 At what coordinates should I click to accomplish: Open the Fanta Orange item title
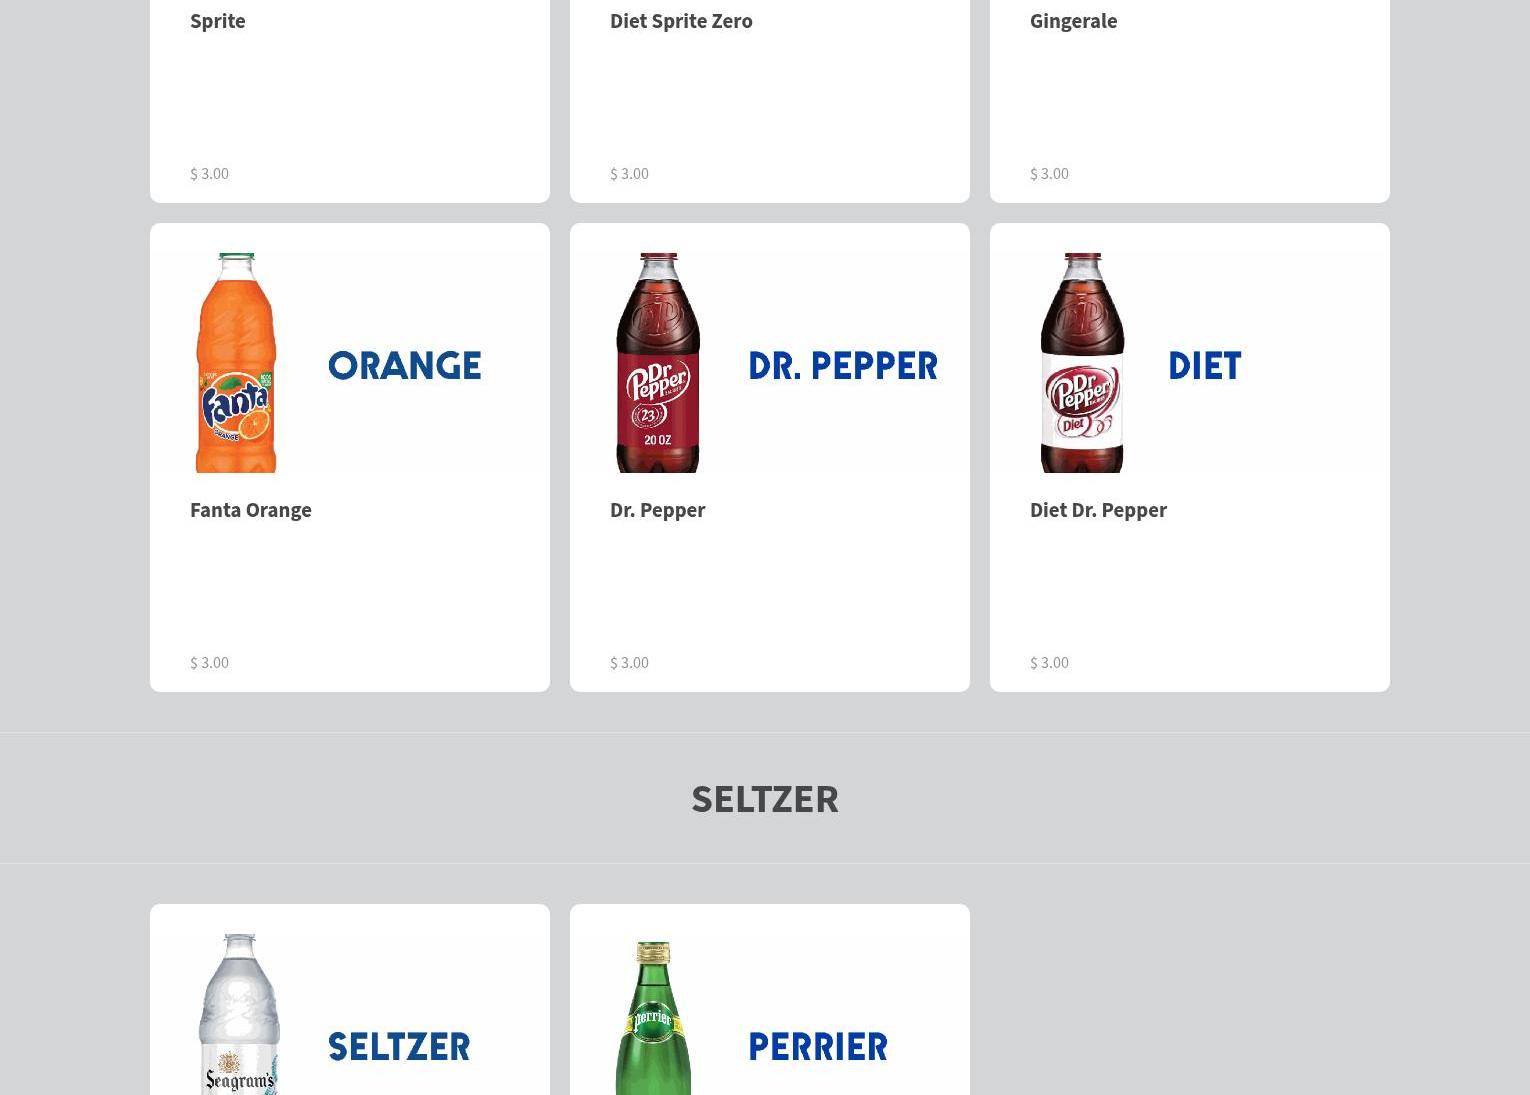(251, 509)
